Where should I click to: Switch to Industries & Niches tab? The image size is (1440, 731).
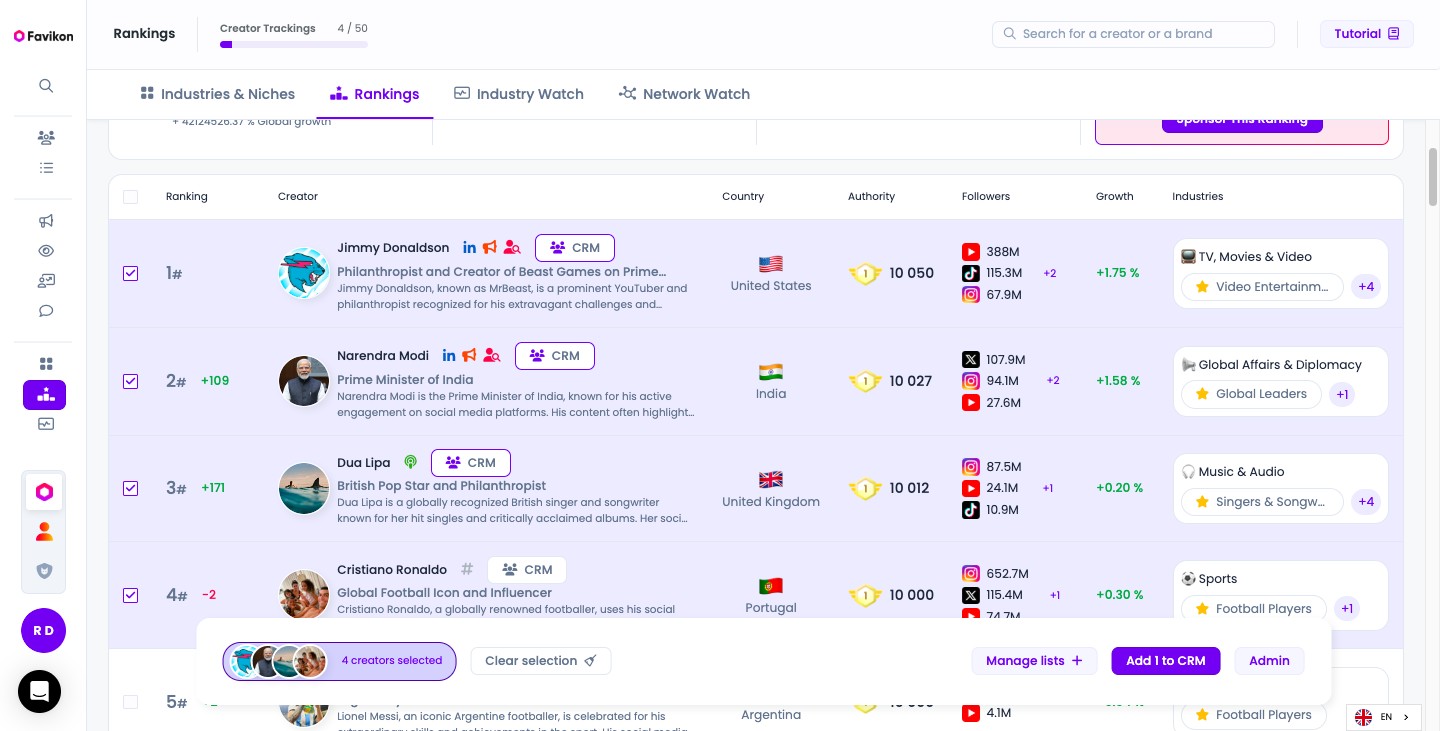coord(217,94)
